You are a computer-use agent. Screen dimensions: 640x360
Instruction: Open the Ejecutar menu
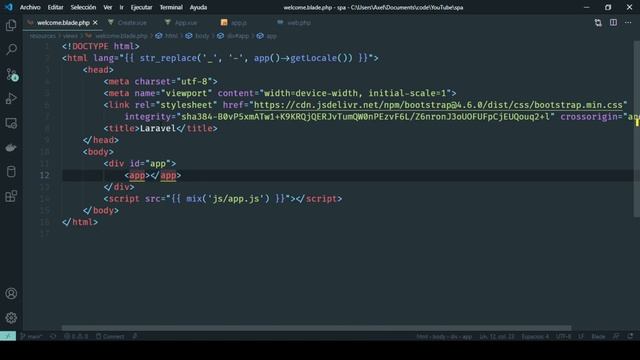(142, 7)
